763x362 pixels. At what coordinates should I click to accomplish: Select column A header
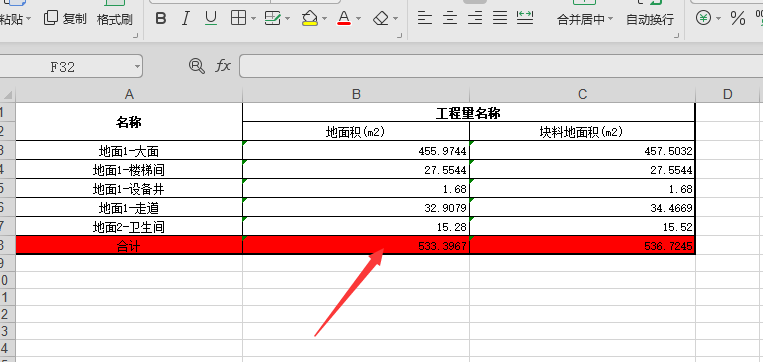[129, 94]
